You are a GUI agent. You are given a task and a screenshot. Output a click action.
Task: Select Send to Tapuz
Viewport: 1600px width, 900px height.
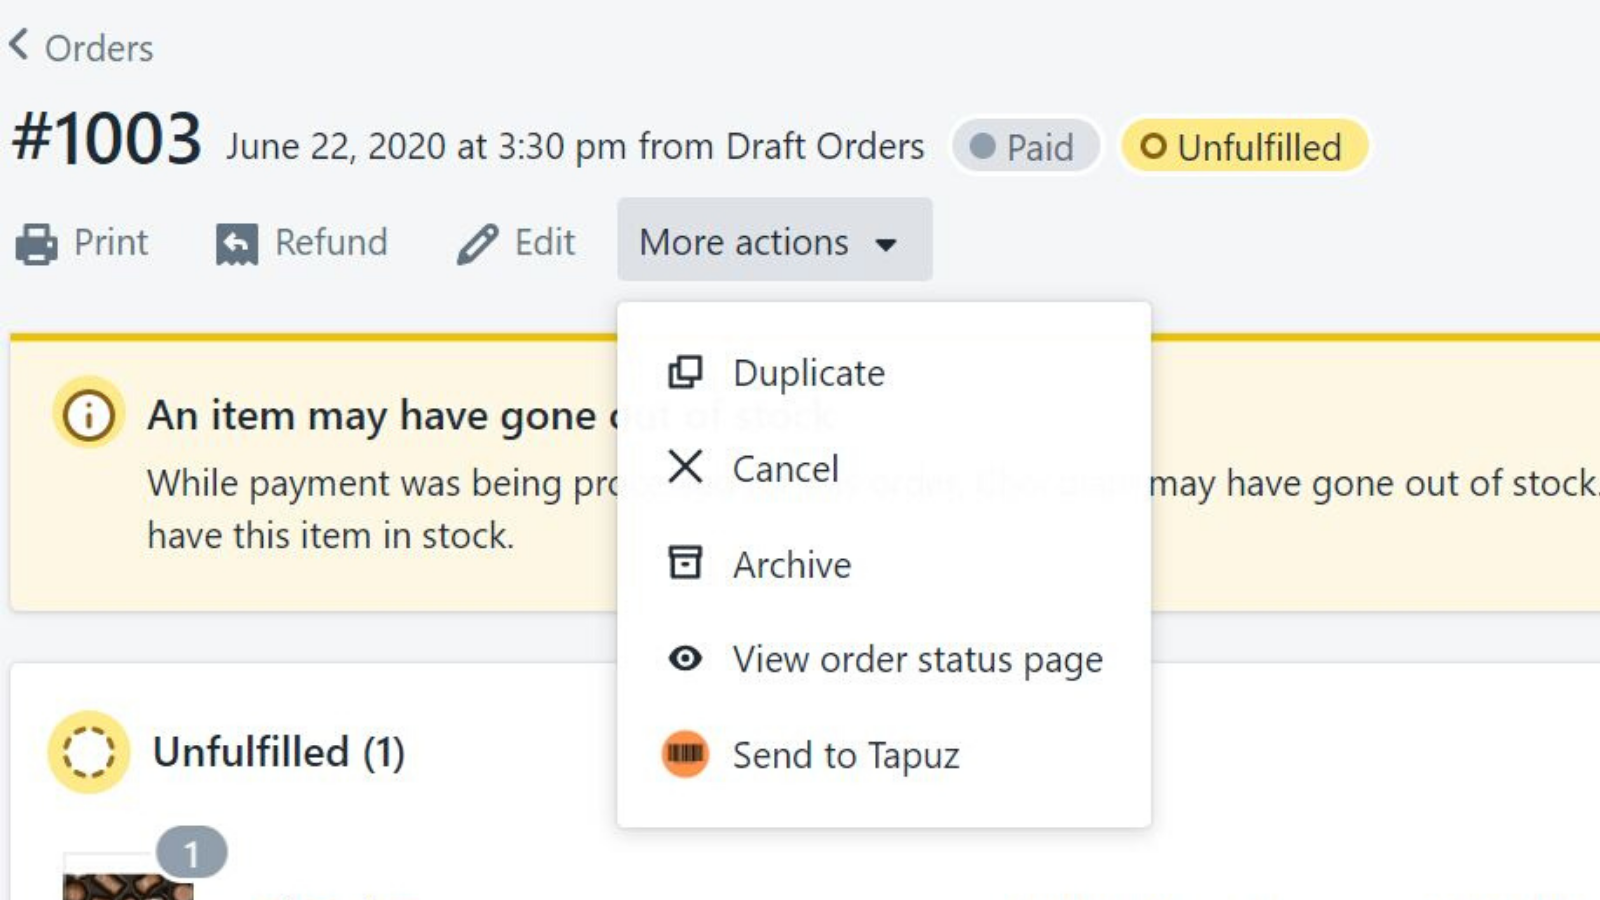[846, 753]
